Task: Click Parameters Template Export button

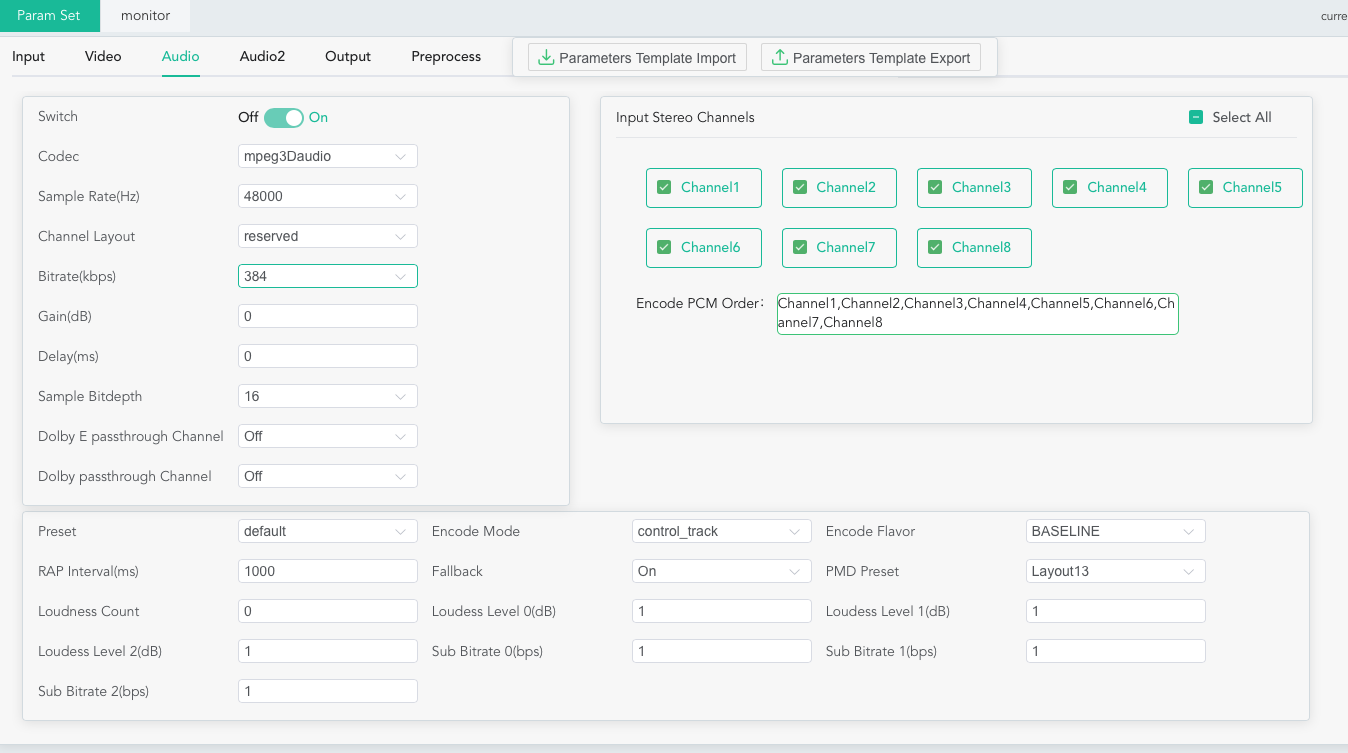Action: 871,58
